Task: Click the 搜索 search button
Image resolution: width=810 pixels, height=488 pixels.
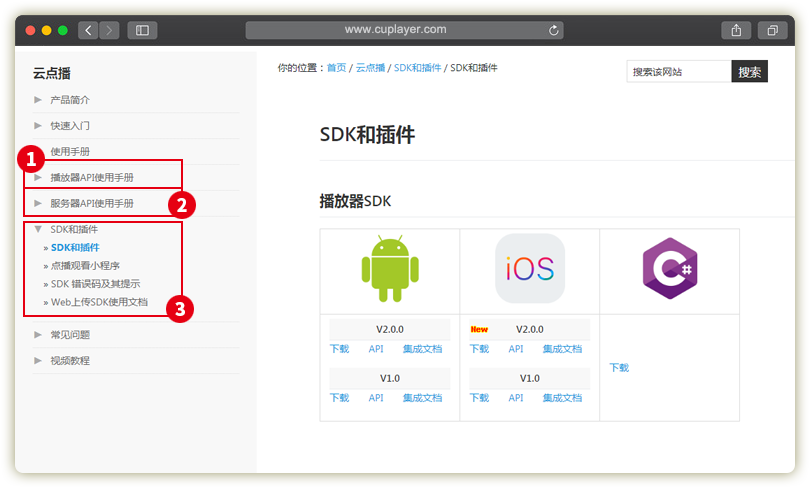Action: click(x=749, y=72)
